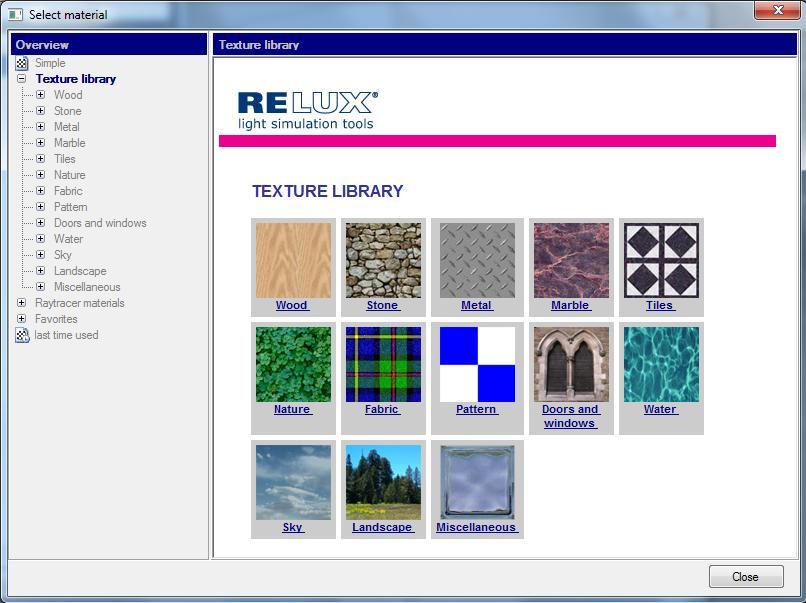Screen dimensions: 806x603
Task: Follow the Wood link under thumbnail
Action: tap(292, 305)
